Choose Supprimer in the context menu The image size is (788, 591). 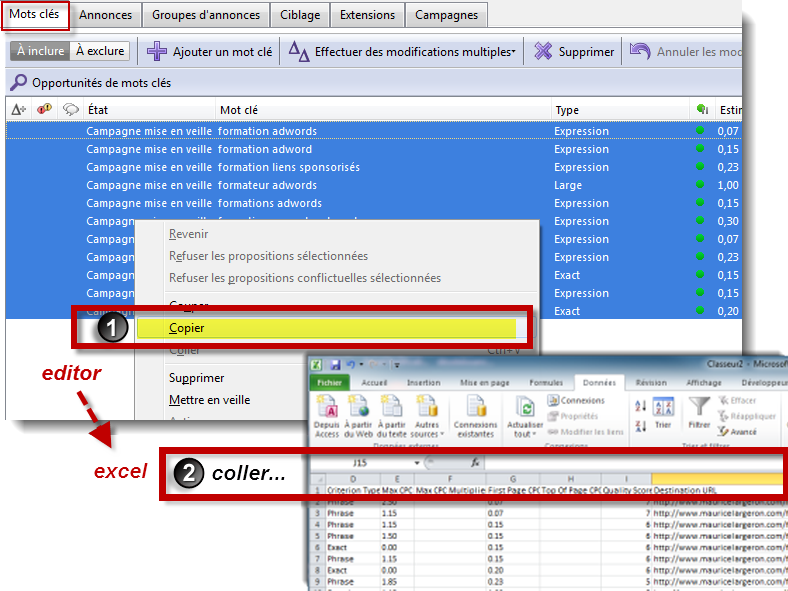196,377
